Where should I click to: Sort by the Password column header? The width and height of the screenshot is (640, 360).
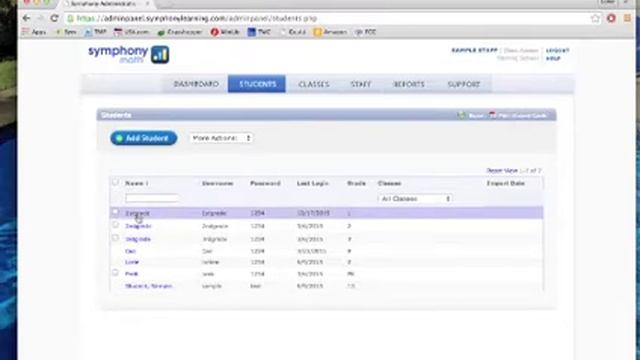[265, 183]
